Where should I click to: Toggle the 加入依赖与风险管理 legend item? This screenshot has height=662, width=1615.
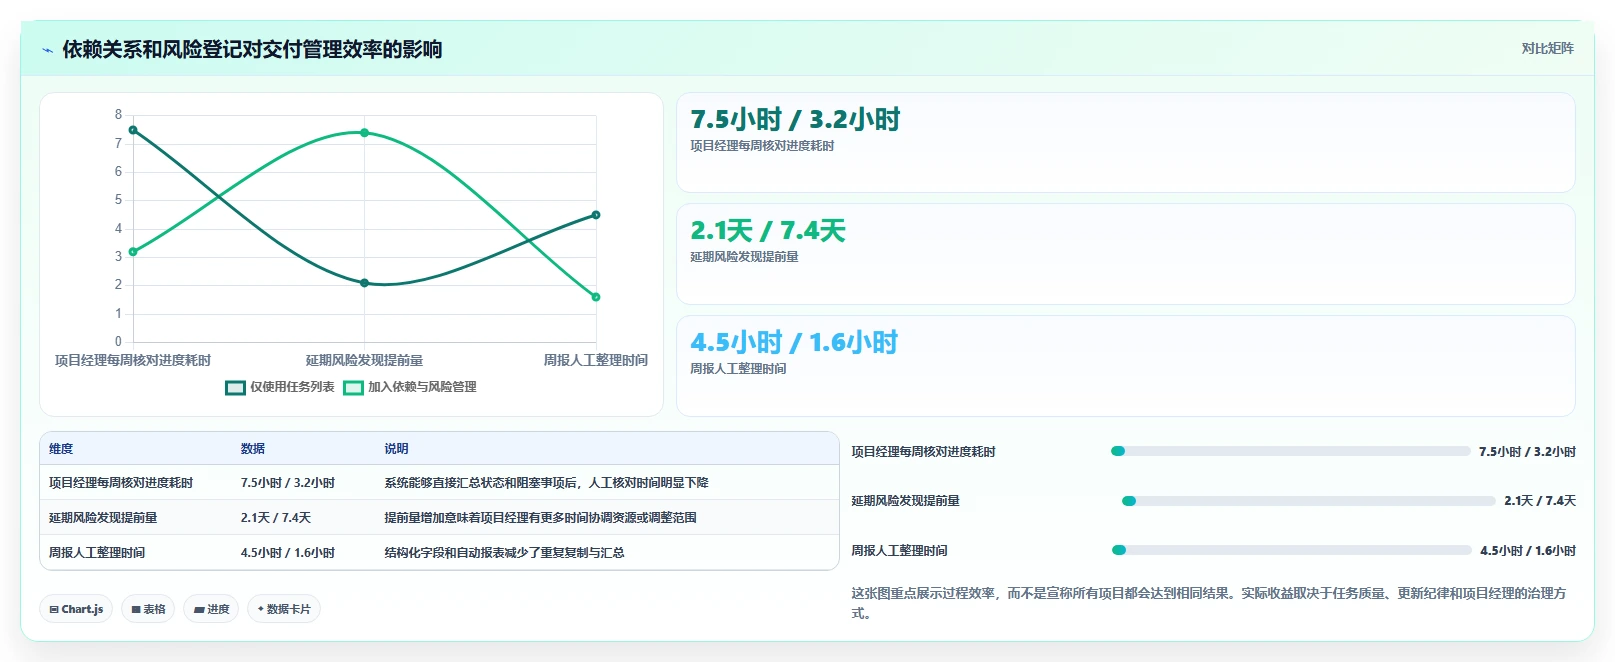[x=410, y=387]
